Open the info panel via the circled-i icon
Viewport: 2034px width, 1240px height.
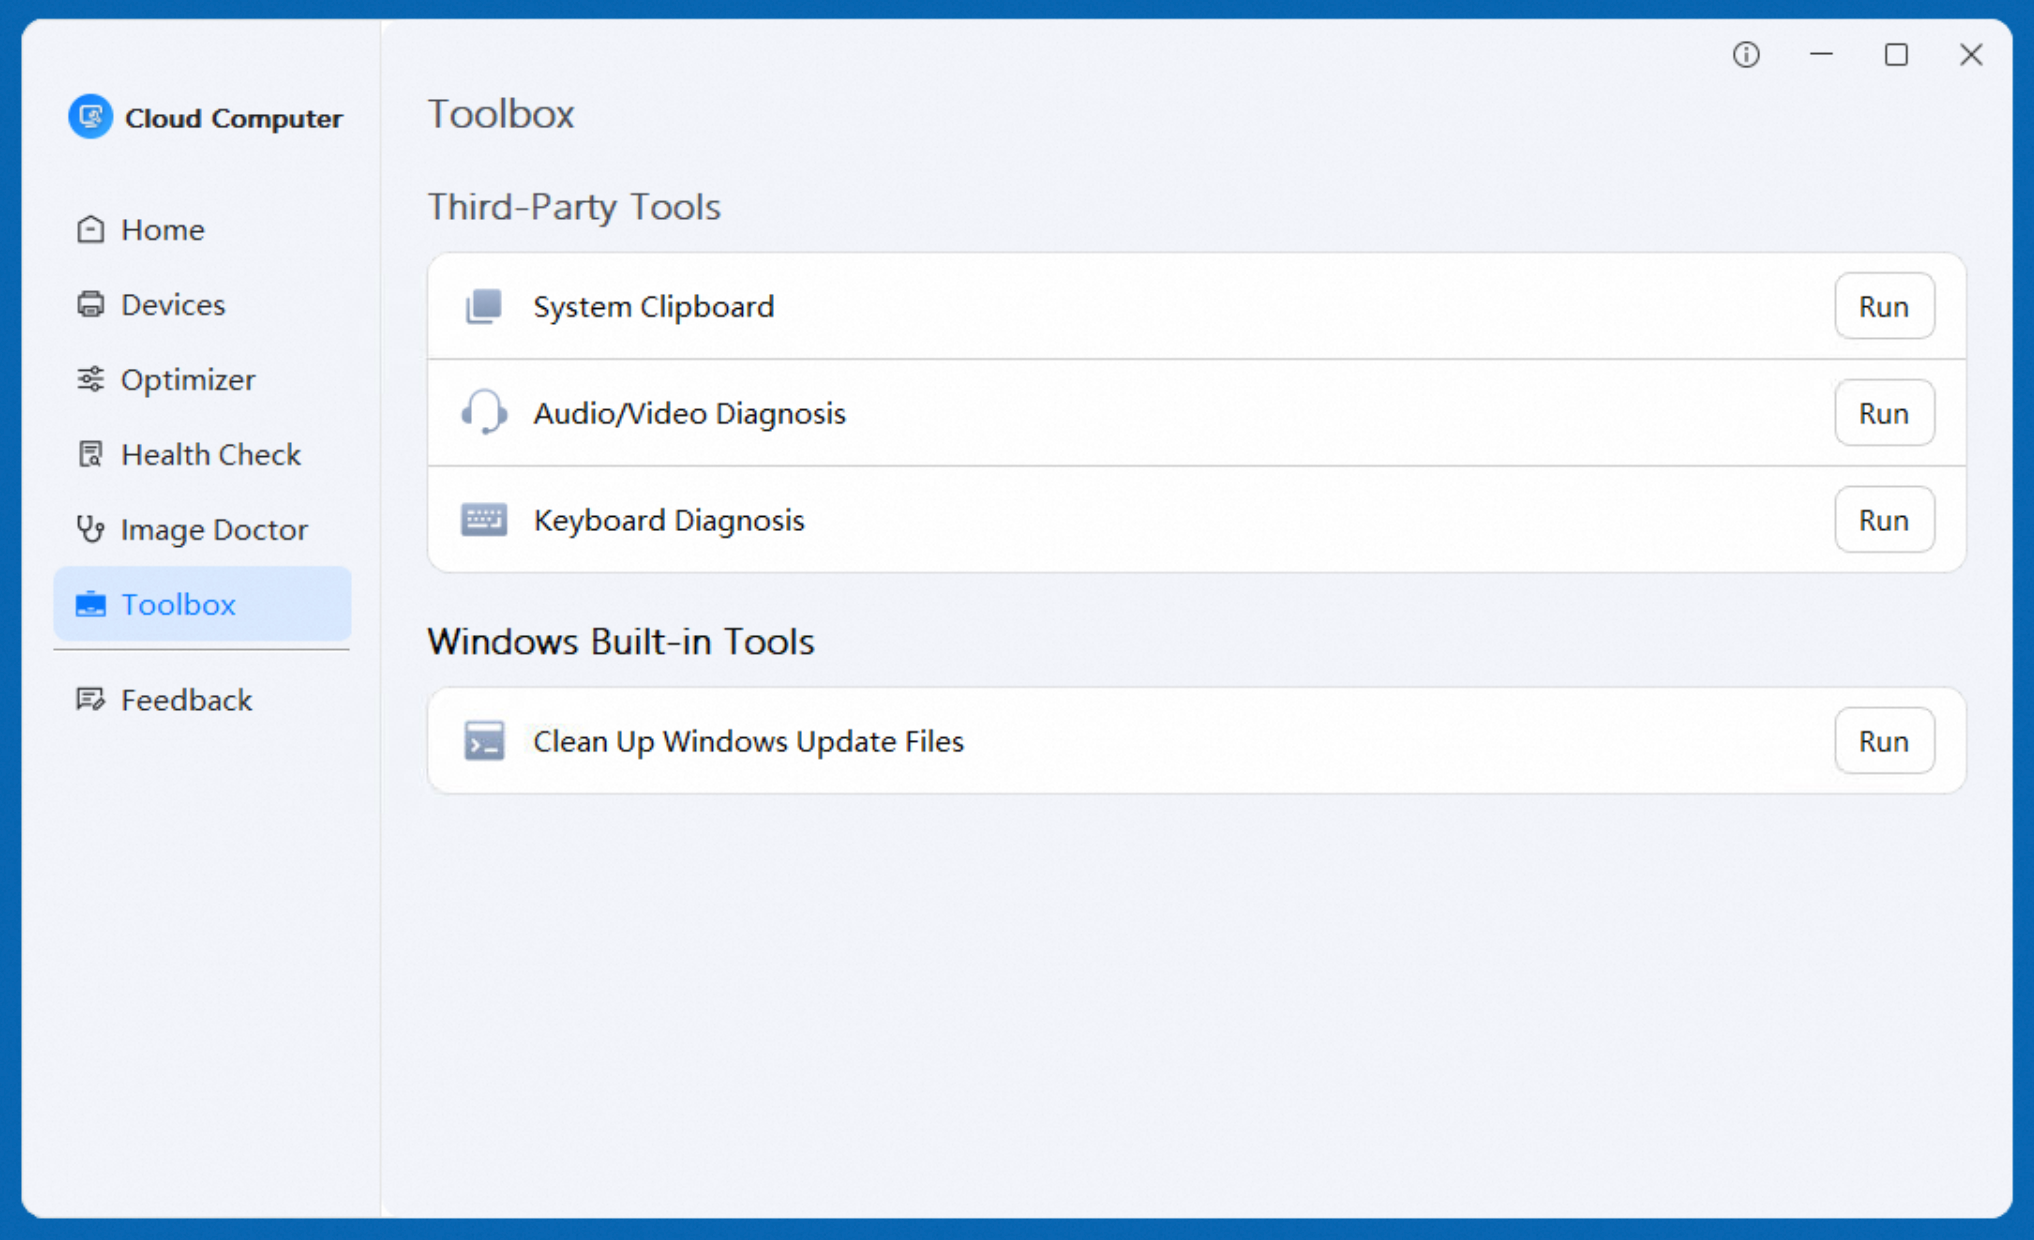click(x=1746, y=56)
